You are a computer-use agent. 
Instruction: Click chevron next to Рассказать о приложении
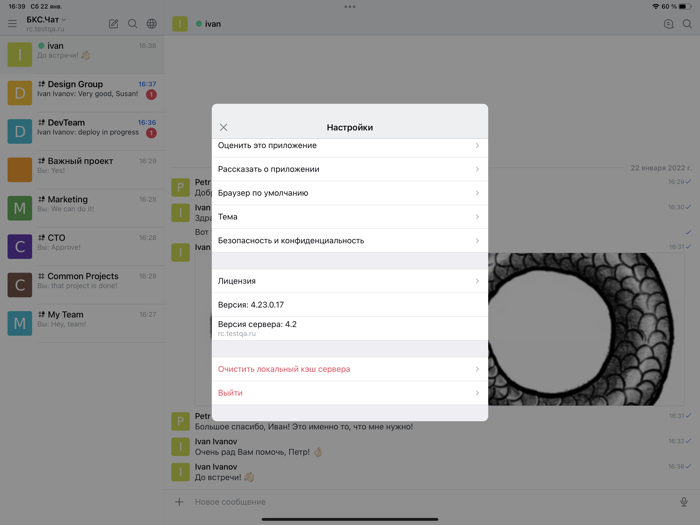pyautogui.click(x=477, y=169)
